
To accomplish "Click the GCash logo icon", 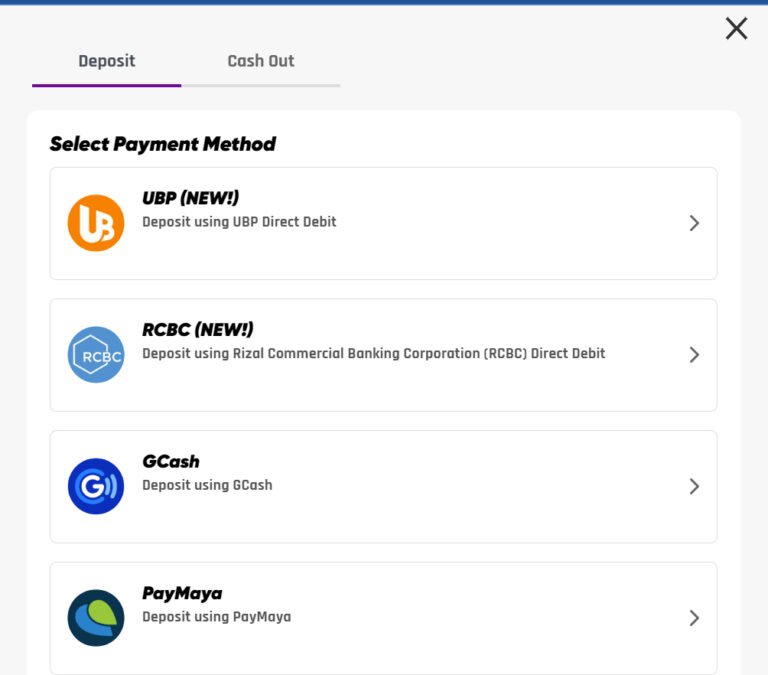I will (x=96, y=486).
